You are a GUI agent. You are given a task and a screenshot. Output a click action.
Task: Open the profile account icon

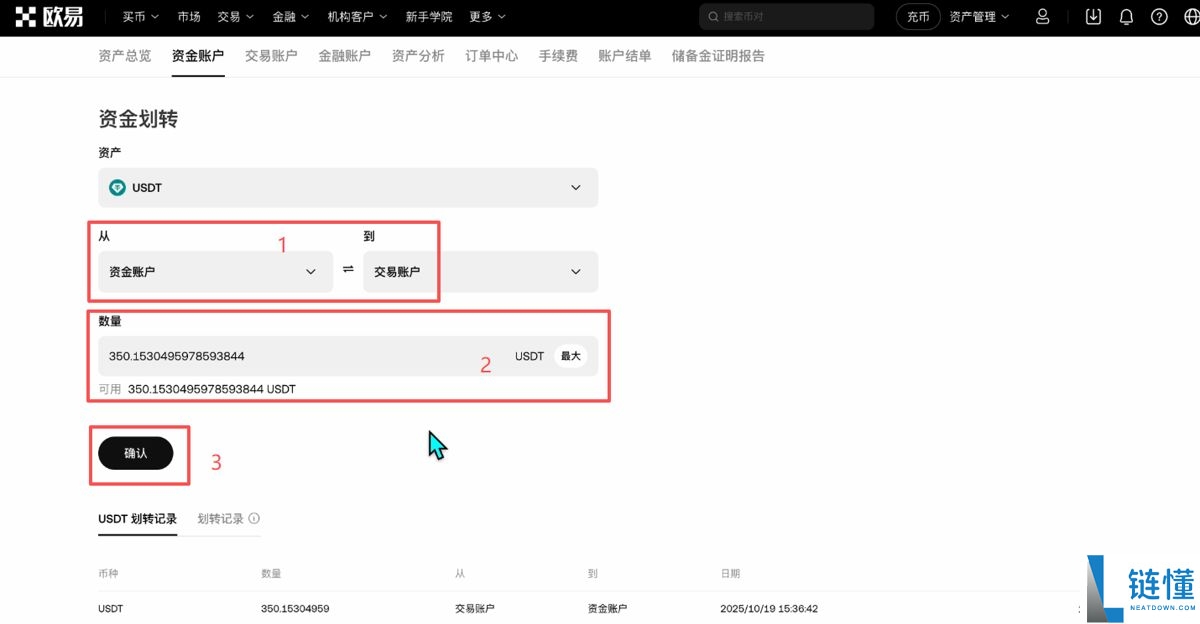coord(1042,16)
